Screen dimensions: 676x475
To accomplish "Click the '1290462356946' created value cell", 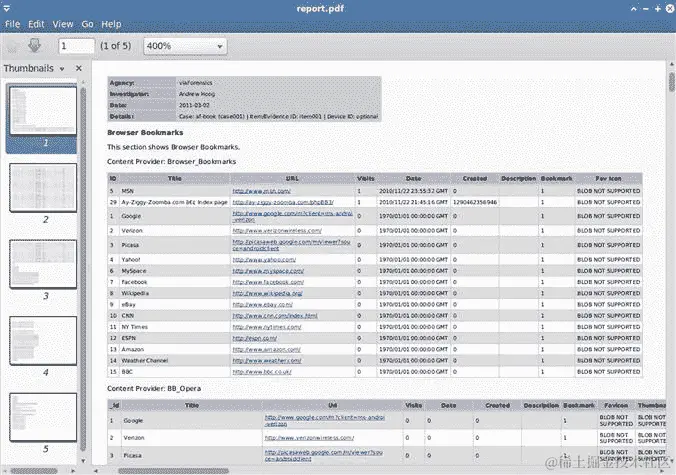I will 475,202.
